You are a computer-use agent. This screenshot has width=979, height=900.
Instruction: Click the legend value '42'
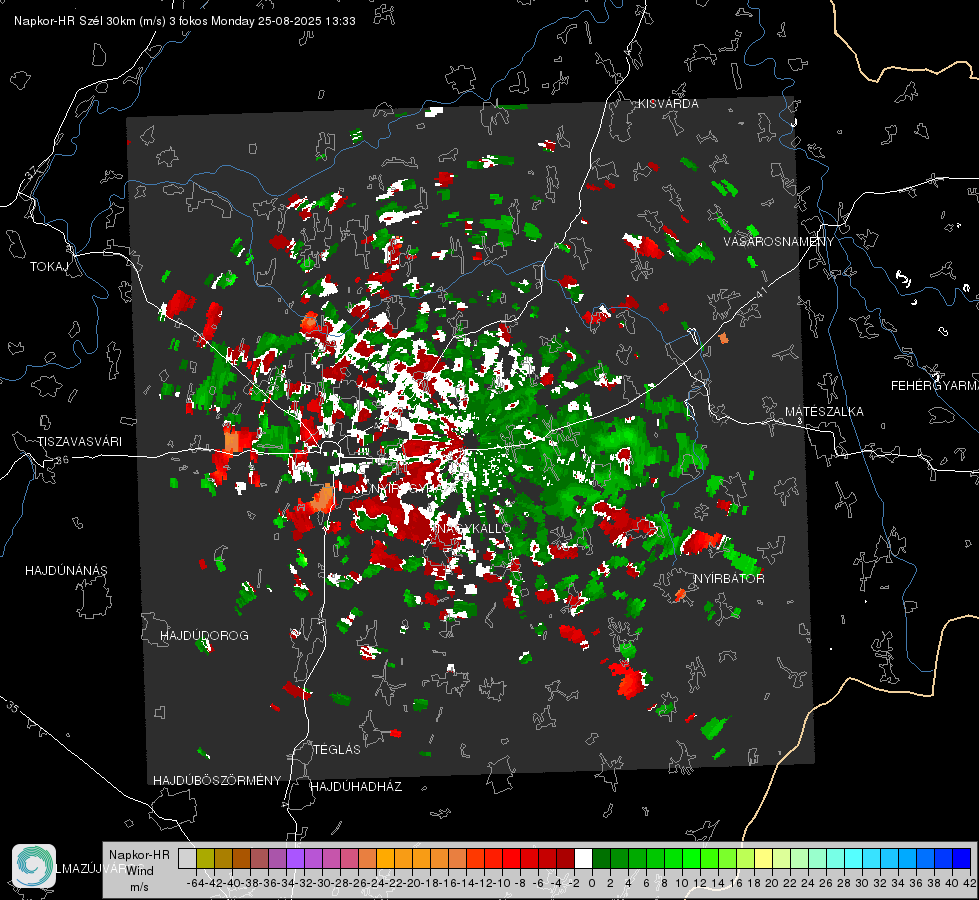[x=970, y=883]
